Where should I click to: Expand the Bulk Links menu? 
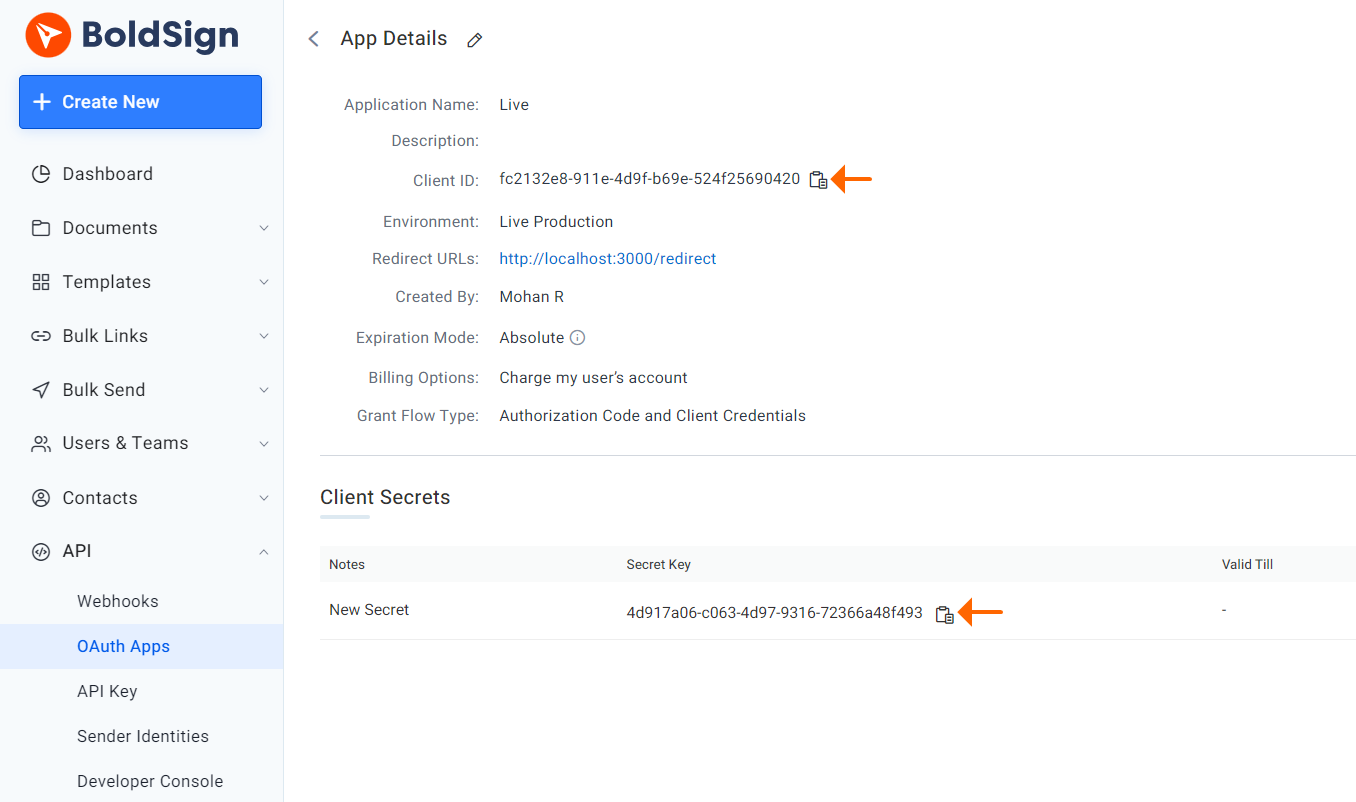[263, 335]
